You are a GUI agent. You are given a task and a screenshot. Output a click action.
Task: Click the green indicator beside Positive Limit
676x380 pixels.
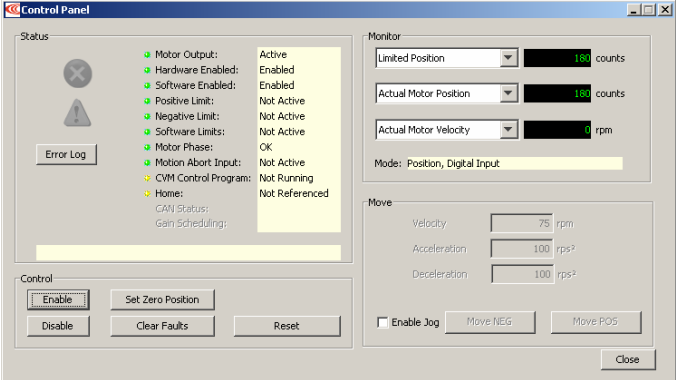pyautogui.click(x=147, y=101)
